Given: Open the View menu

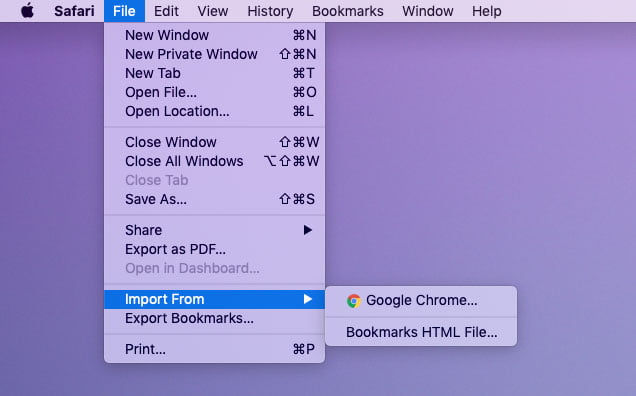Looking at the screenshot, I should pos(213,11).
